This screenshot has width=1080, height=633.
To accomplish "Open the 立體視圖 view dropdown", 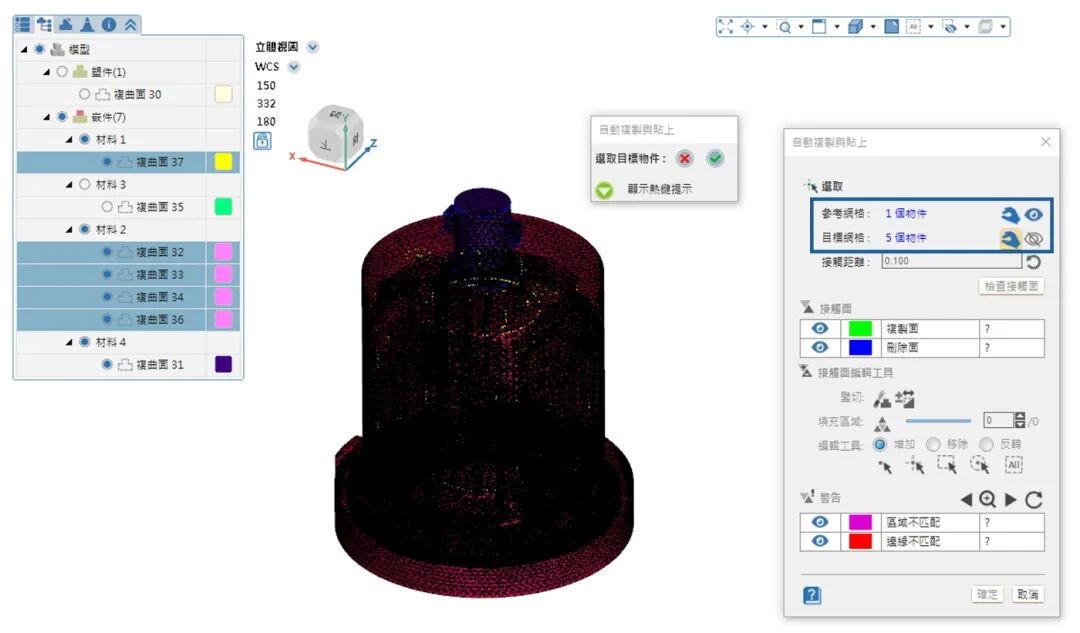I will (313, 48).
